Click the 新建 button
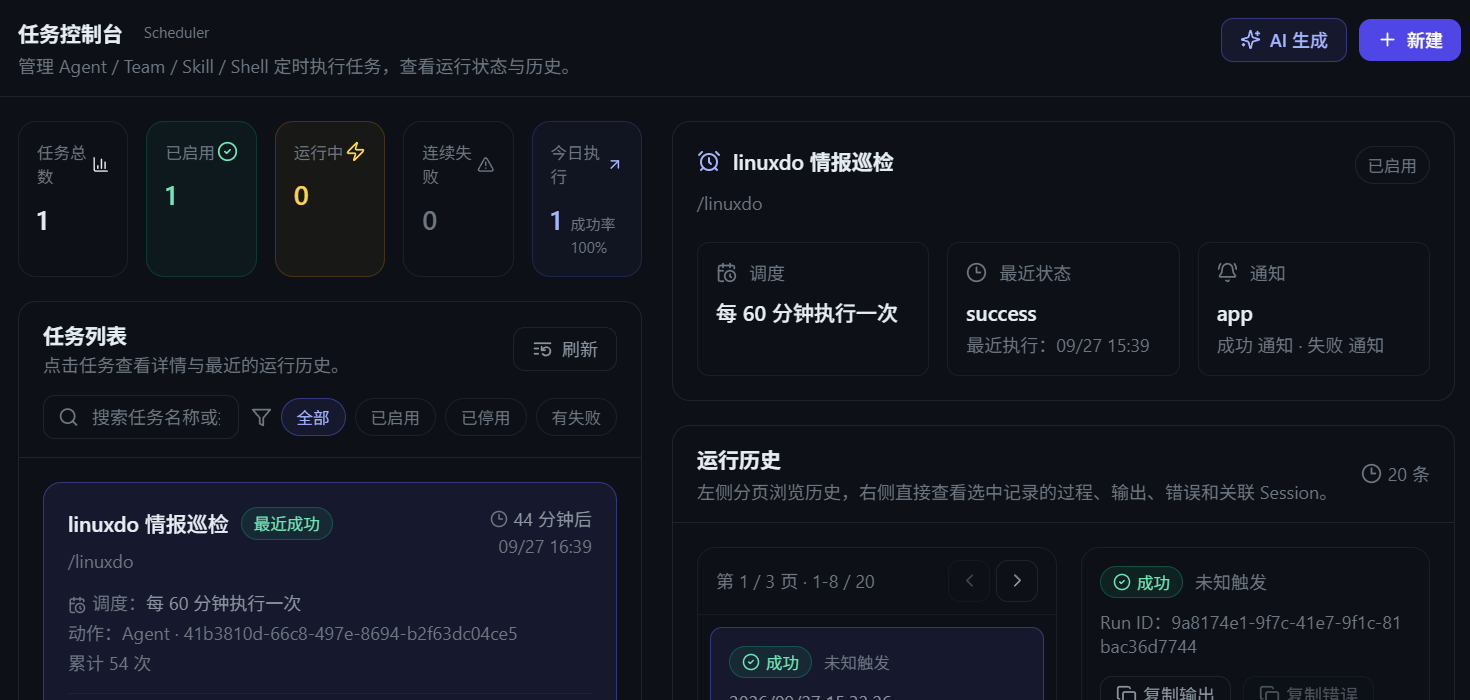The height and width of the screenshot is (700, 1470). (x=1410, y=40)
